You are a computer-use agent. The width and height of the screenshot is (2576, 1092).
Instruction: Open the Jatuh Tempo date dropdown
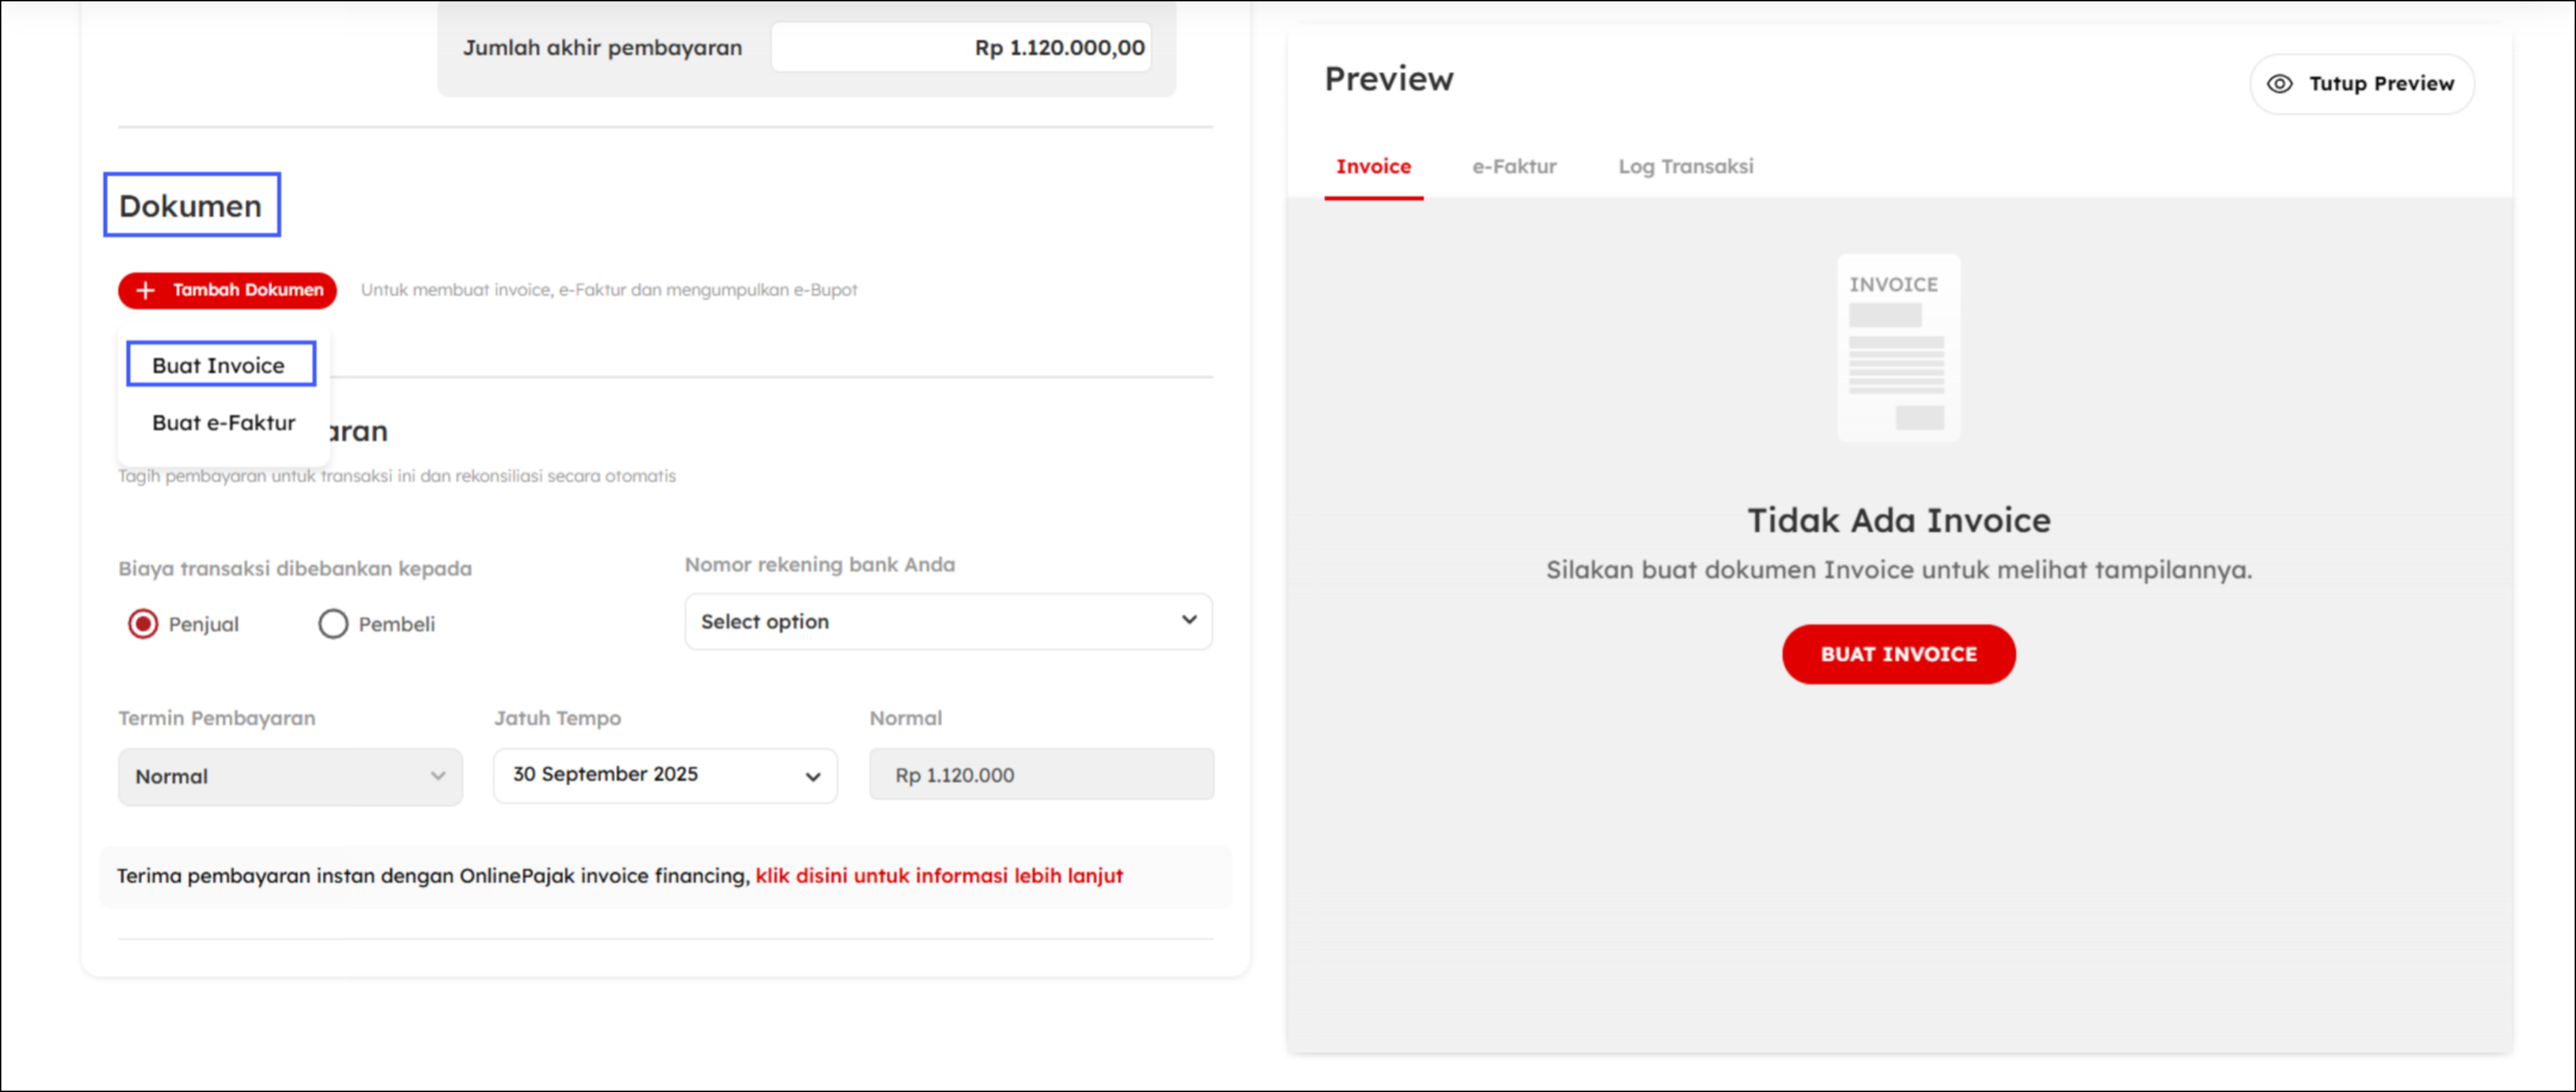coord(665,775)
